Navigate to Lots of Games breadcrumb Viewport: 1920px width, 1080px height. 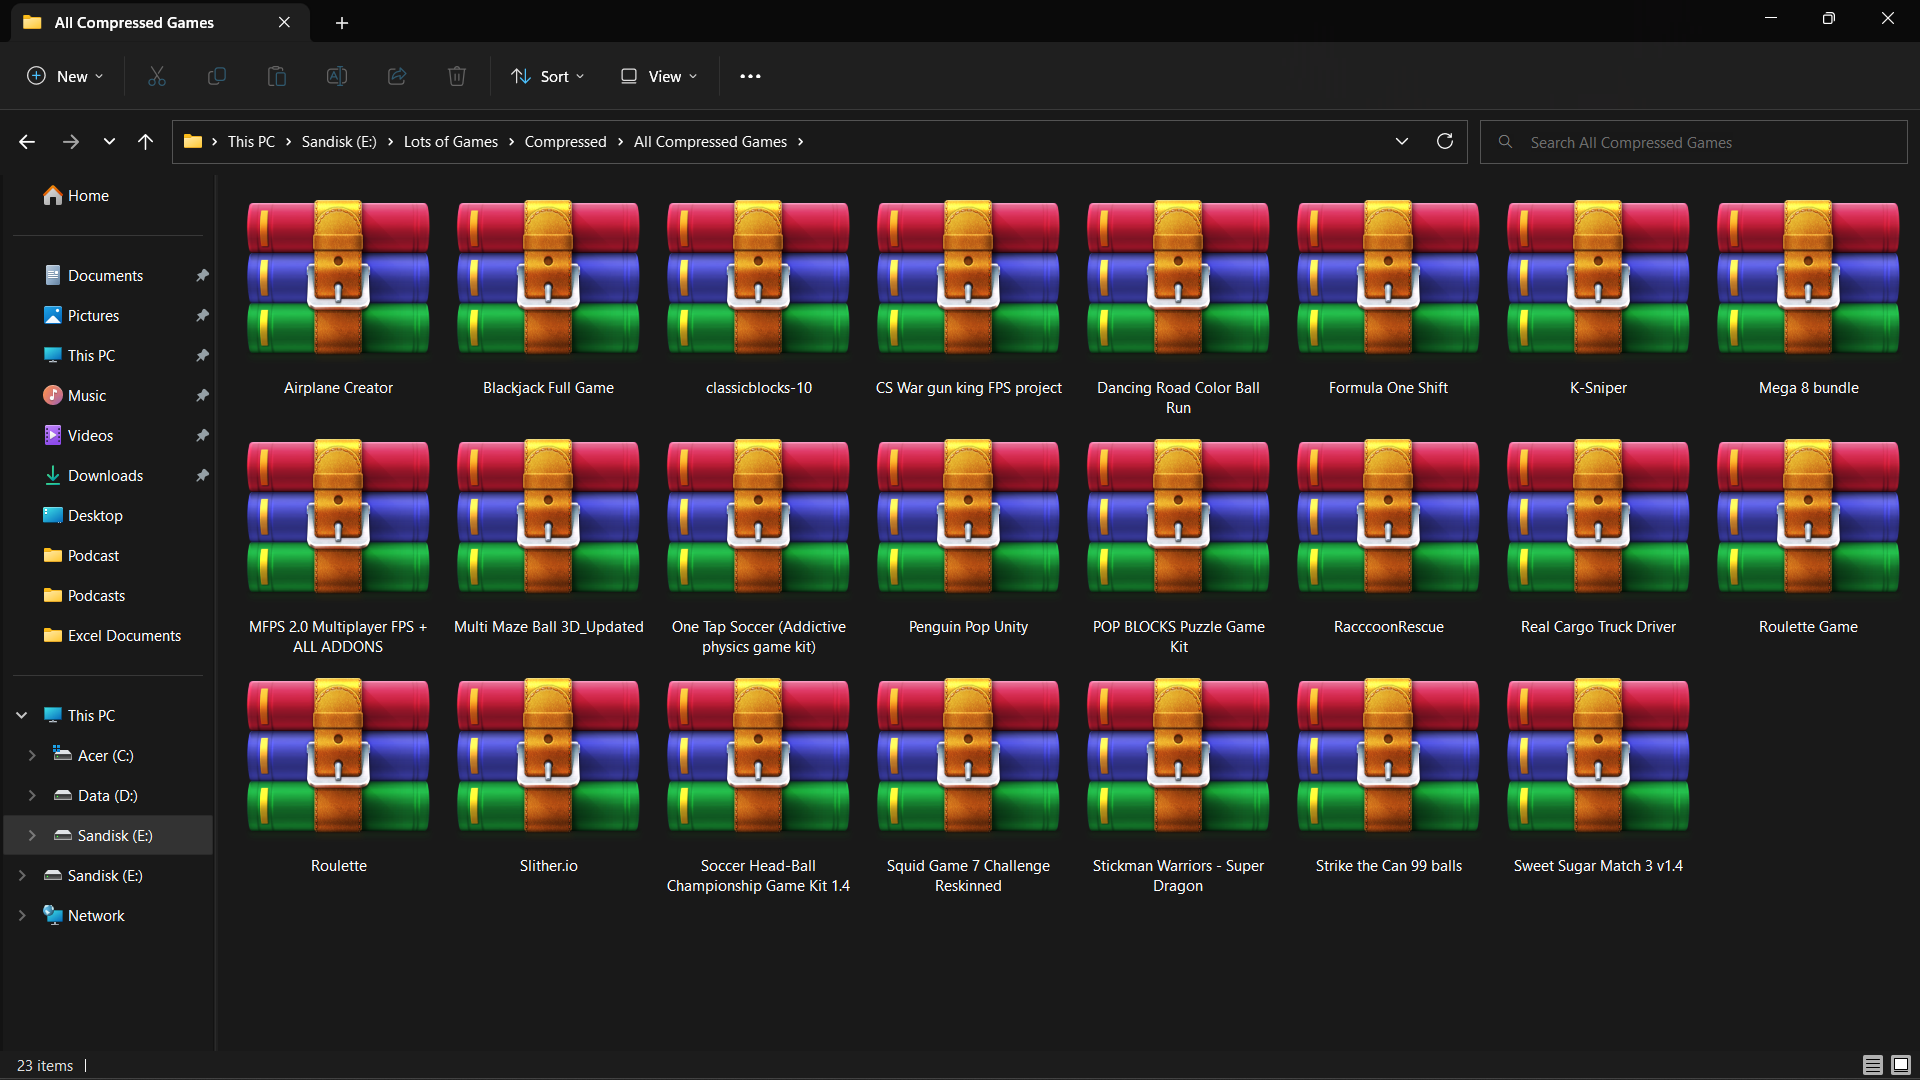click(x=450, y=142)
